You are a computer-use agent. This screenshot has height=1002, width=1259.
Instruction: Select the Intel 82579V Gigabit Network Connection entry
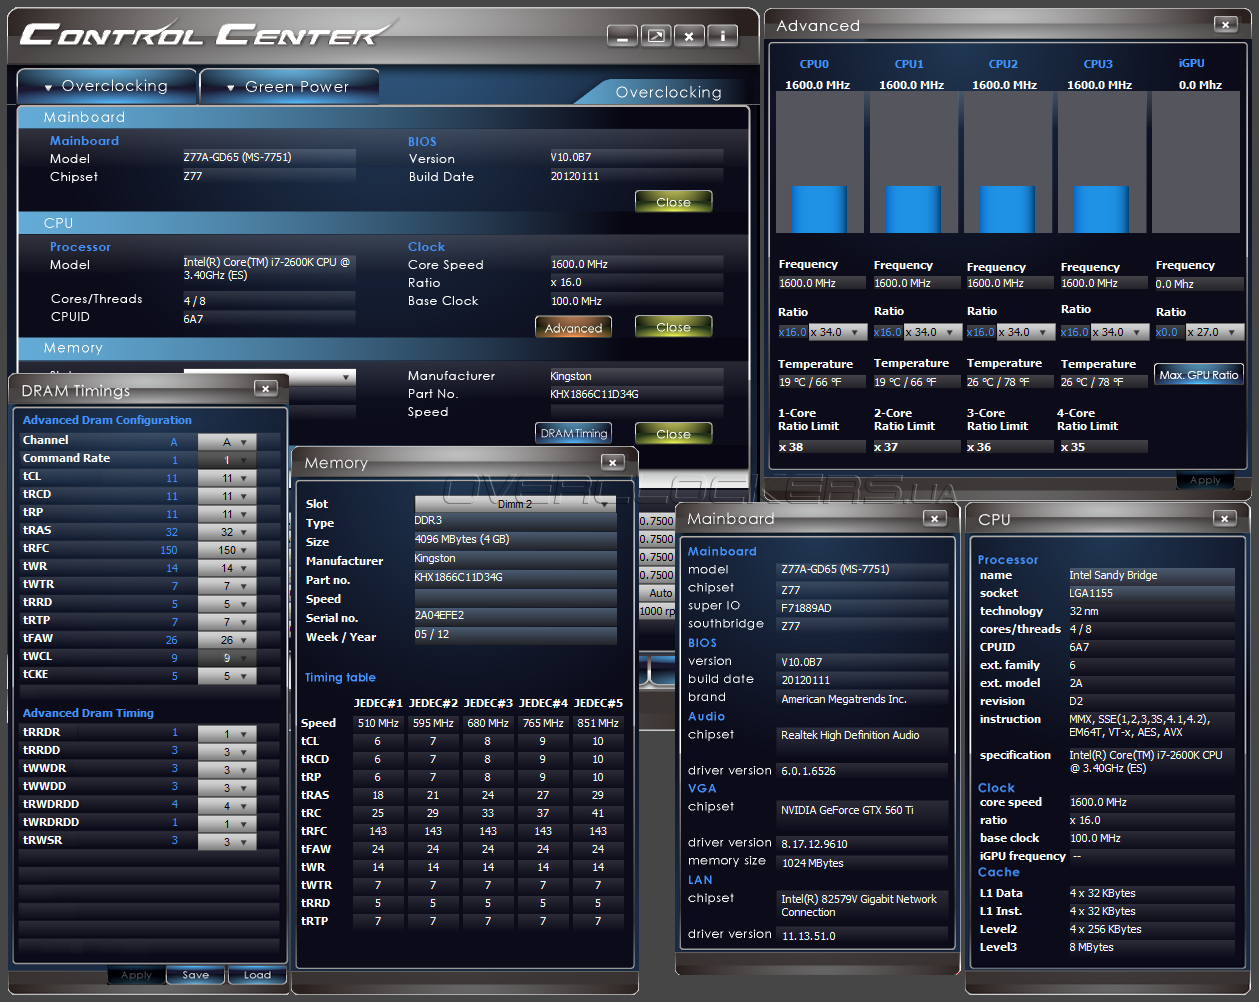(x=862, y=906)
